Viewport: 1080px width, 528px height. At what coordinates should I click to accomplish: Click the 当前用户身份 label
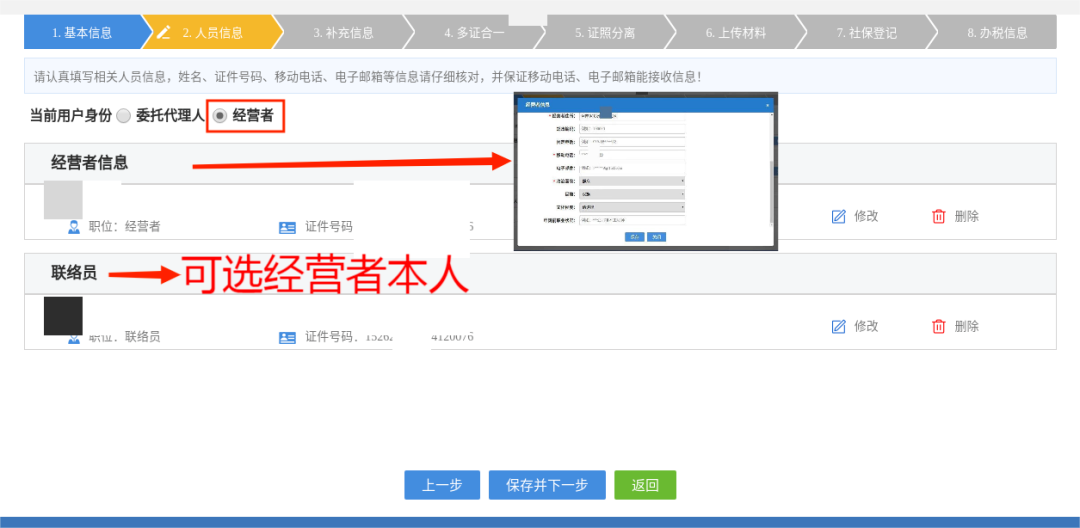70,116
